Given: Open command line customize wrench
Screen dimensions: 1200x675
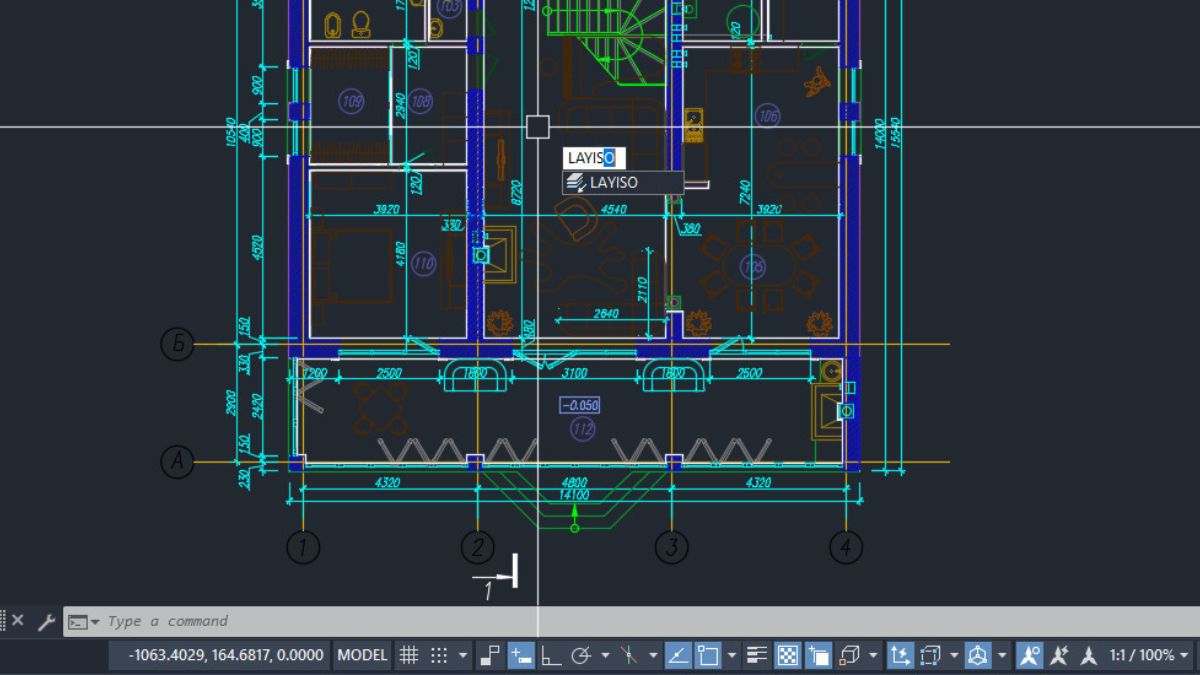Looking at the screenshot, I should click(x=46, y=621).
